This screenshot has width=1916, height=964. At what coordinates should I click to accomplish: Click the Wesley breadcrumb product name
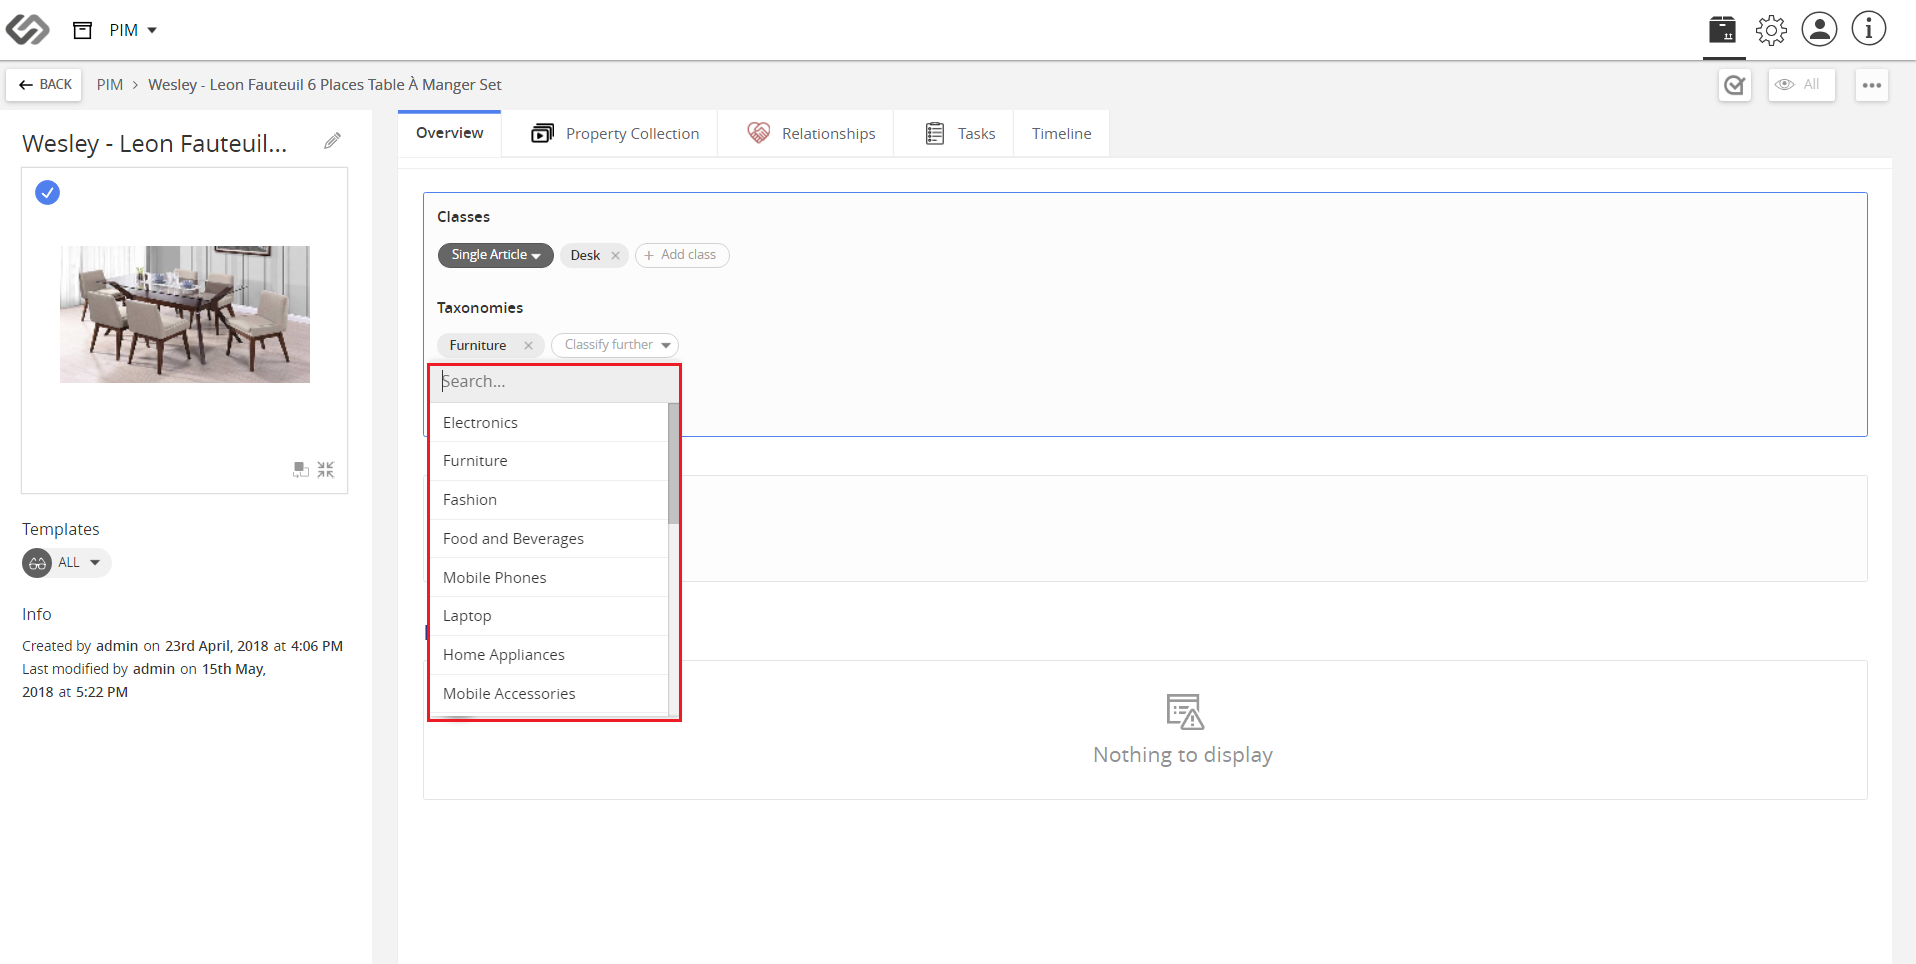coord(325,85)
